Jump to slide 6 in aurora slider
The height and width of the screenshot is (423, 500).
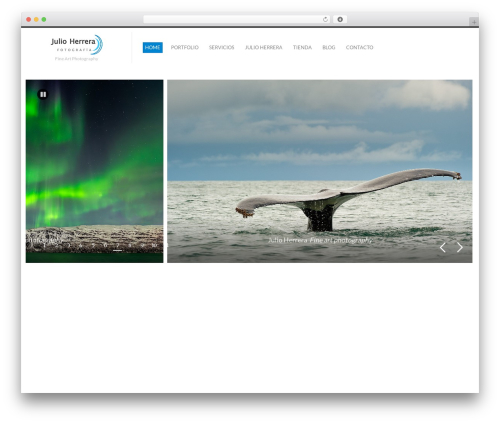[x=105, y=245]
